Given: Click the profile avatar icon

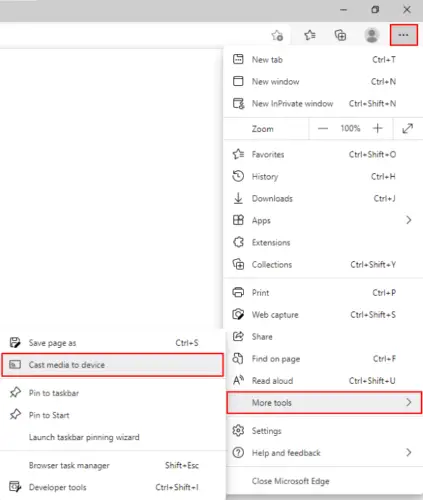Looking at the screenshot, I should point(372,35).
